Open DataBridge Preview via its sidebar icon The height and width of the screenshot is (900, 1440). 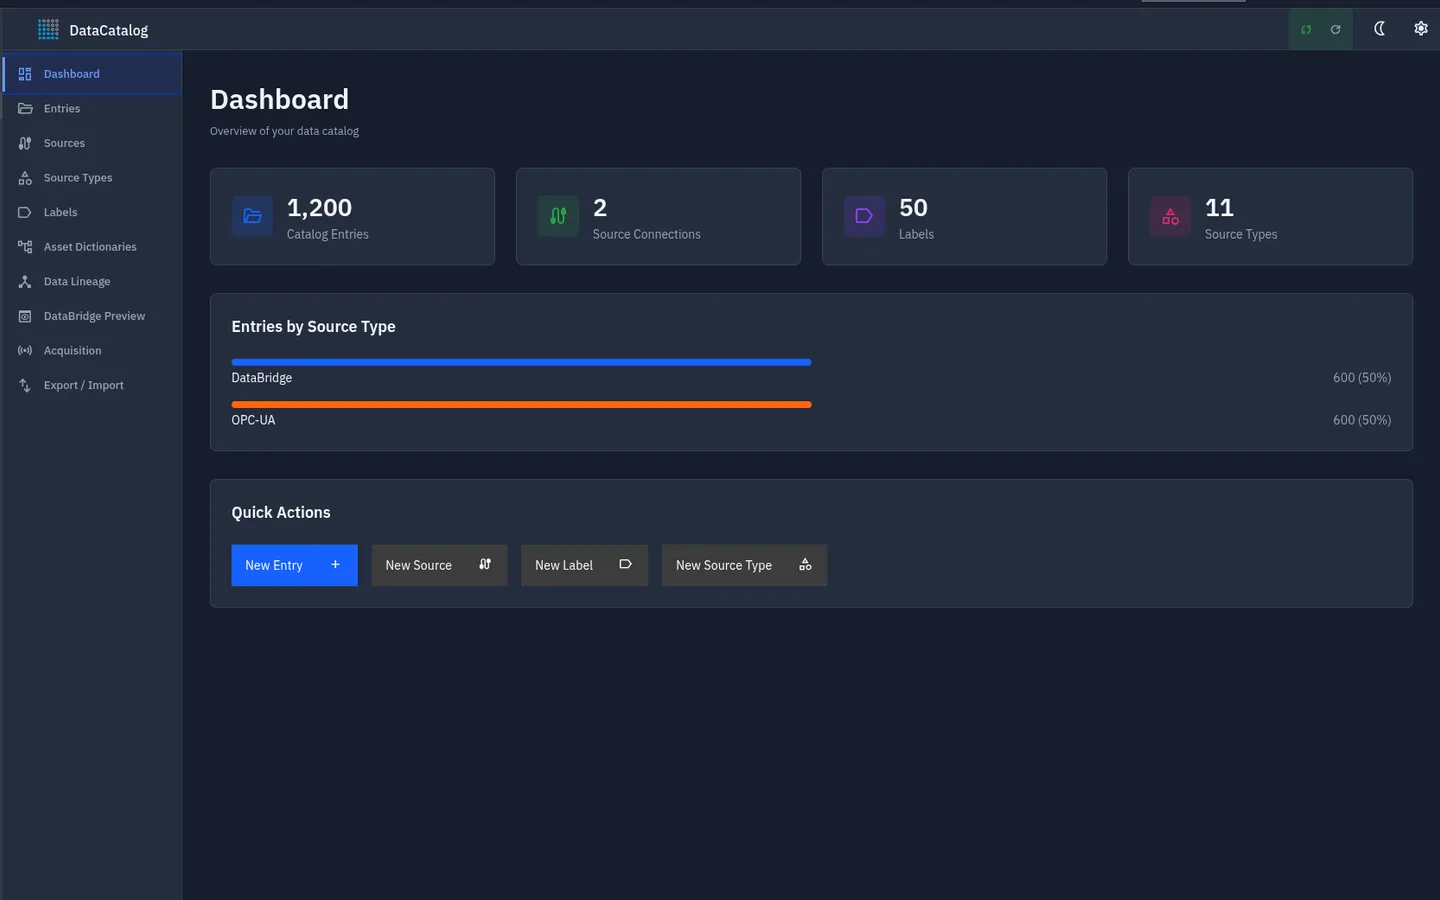(x=24, y=316)
